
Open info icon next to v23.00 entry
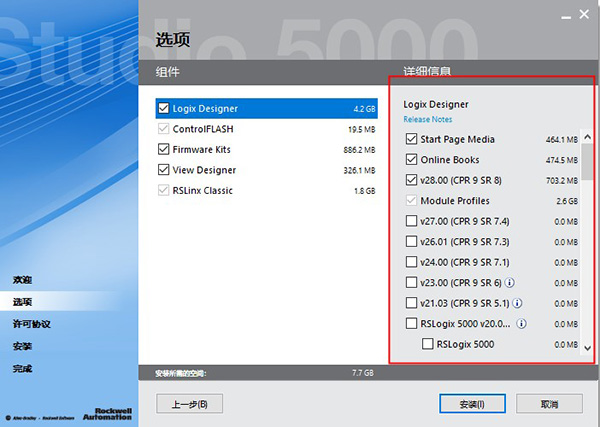pos(509,283)
